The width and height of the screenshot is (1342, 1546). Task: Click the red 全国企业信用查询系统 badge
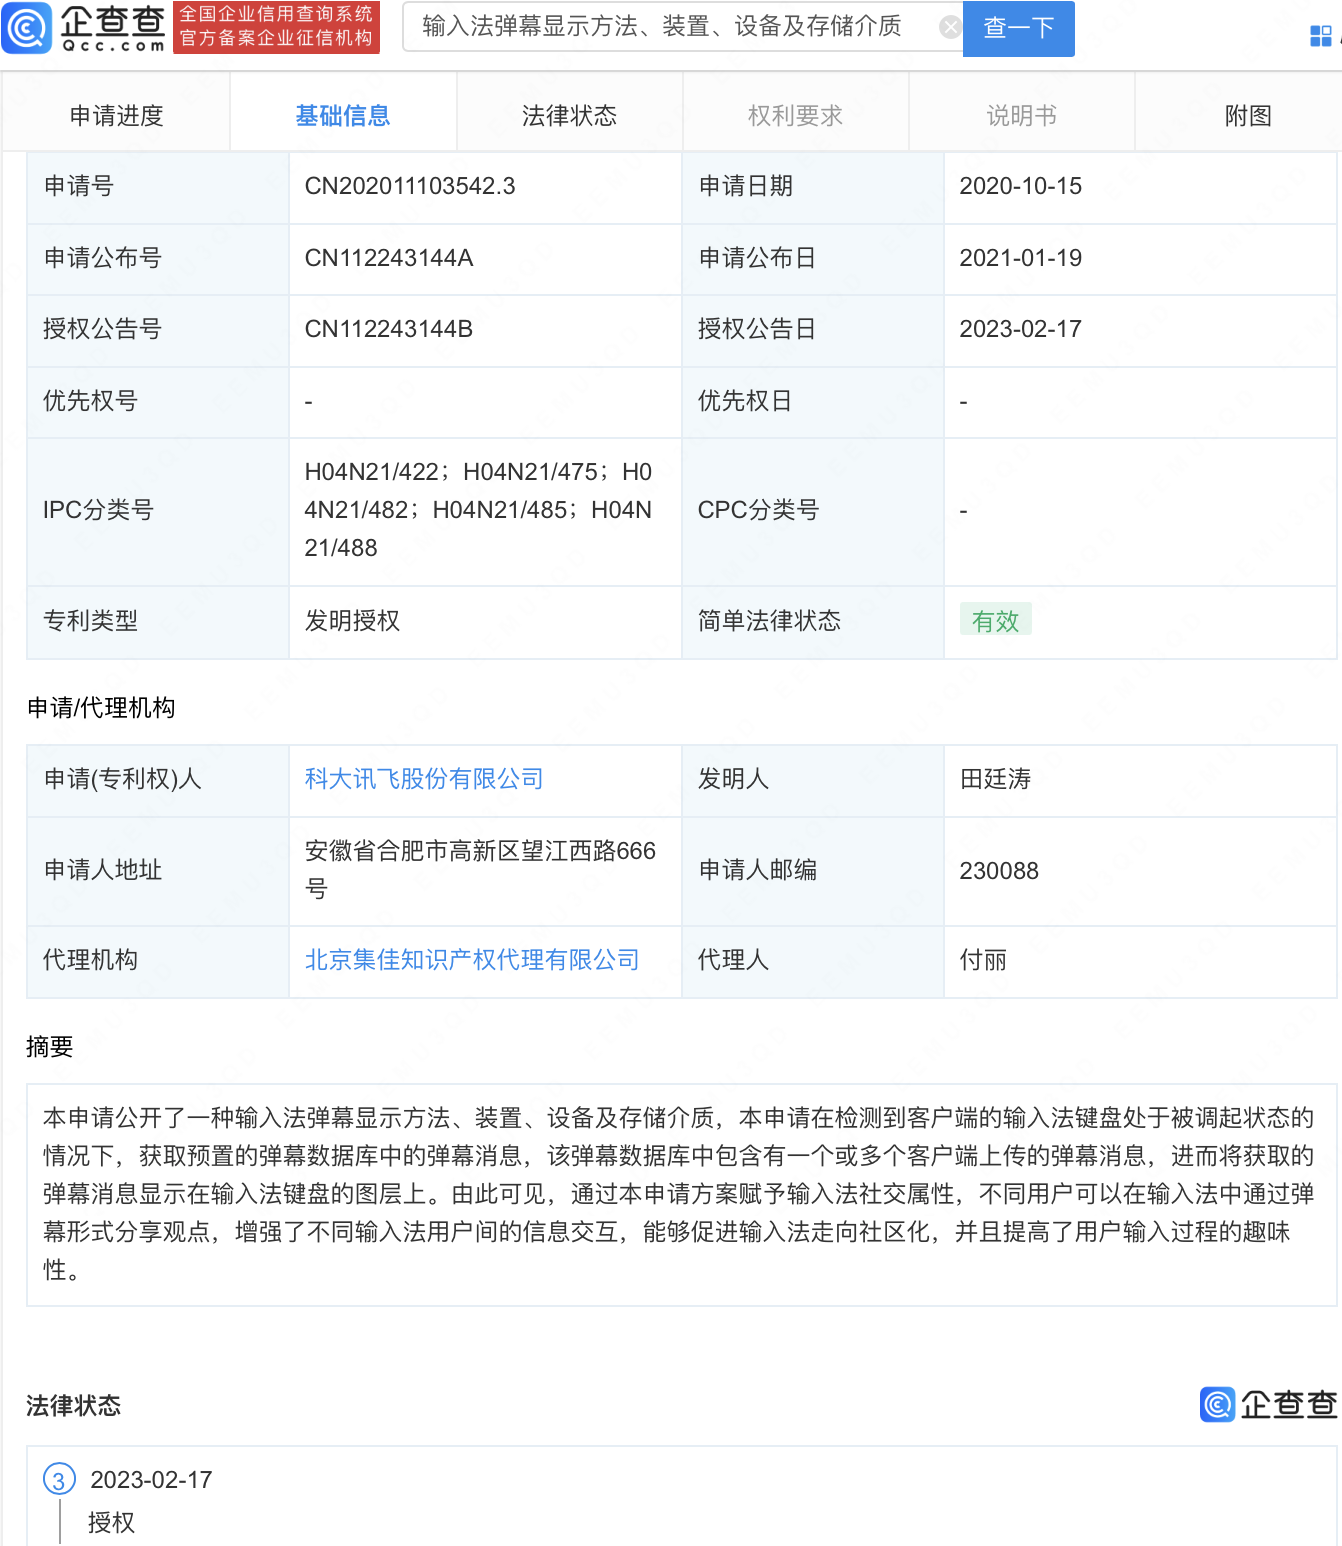(276, 27)
